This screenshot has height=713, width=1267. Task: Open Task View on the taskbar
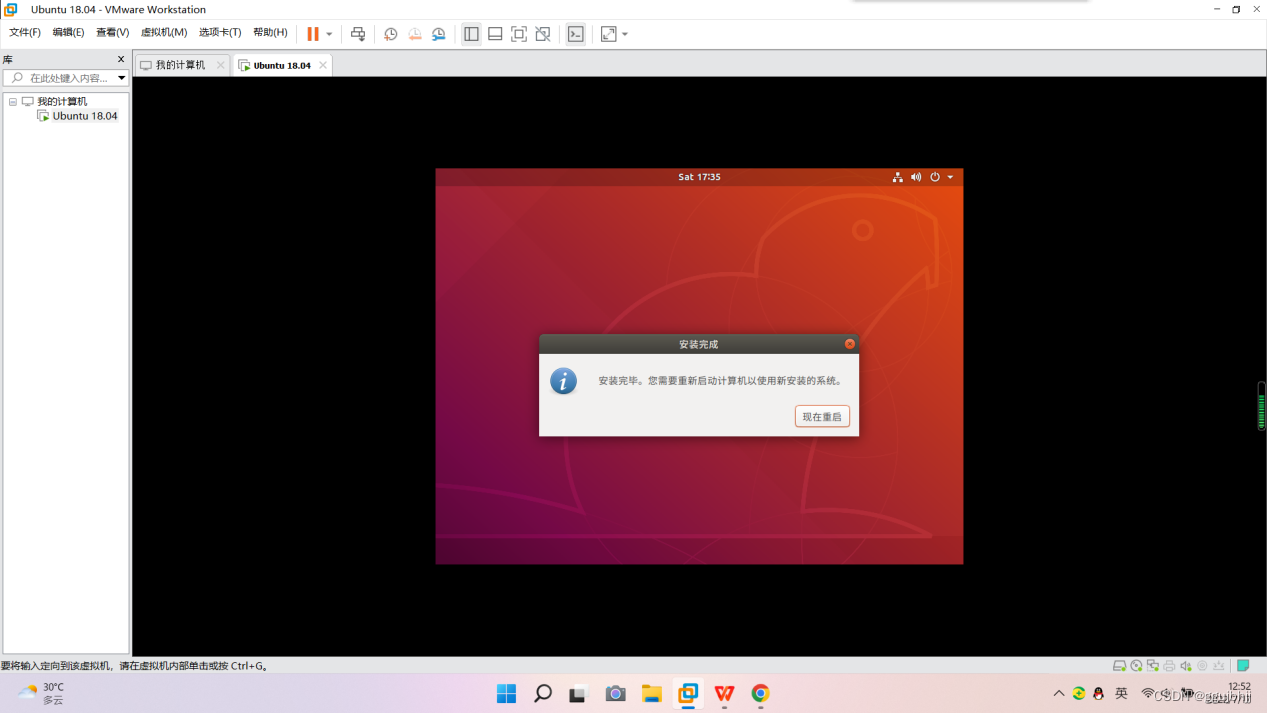tap(578, 693)
